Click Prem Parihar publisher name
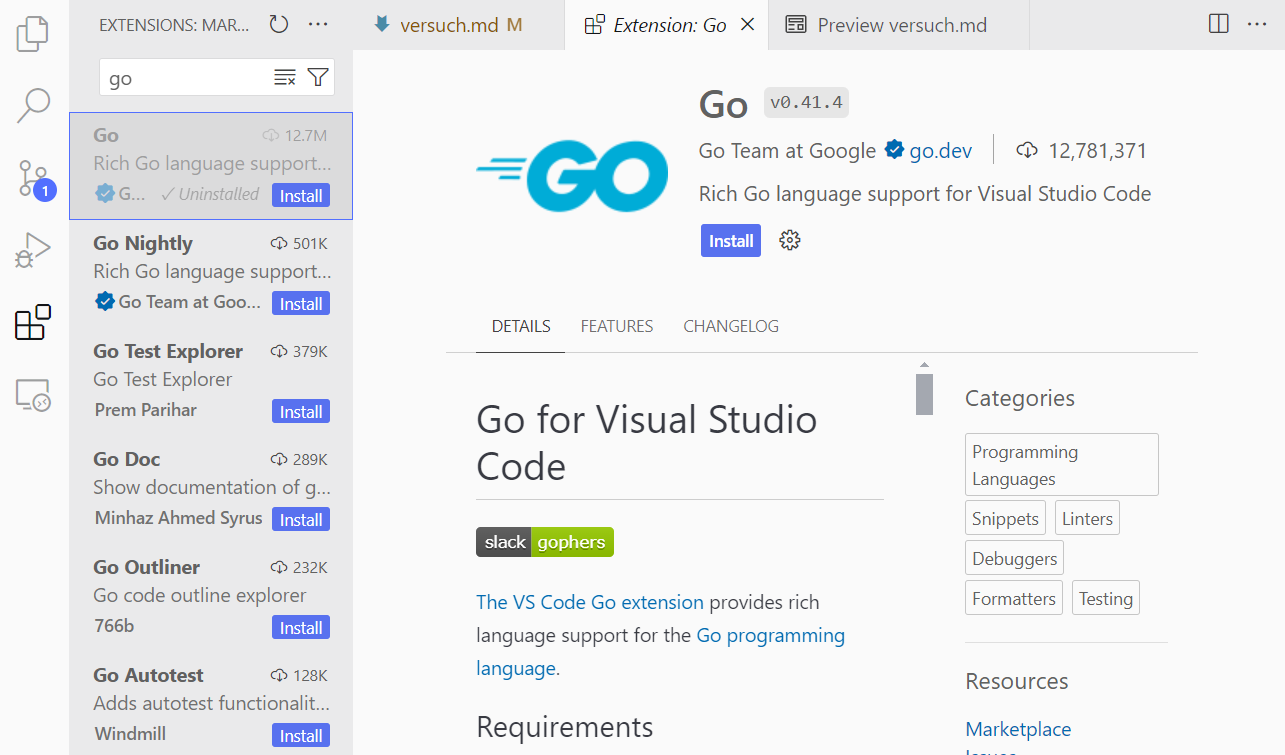 (x=146, y=410)
